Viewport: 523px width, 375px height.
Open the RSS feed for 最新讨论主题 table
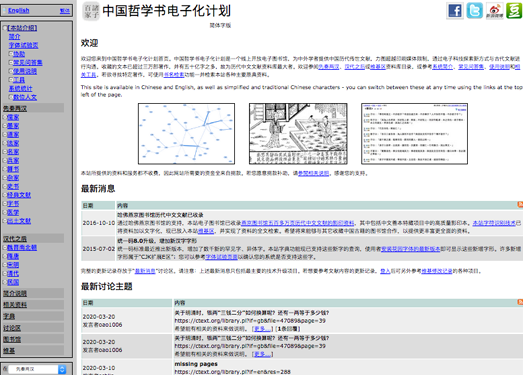pos(520,302)
